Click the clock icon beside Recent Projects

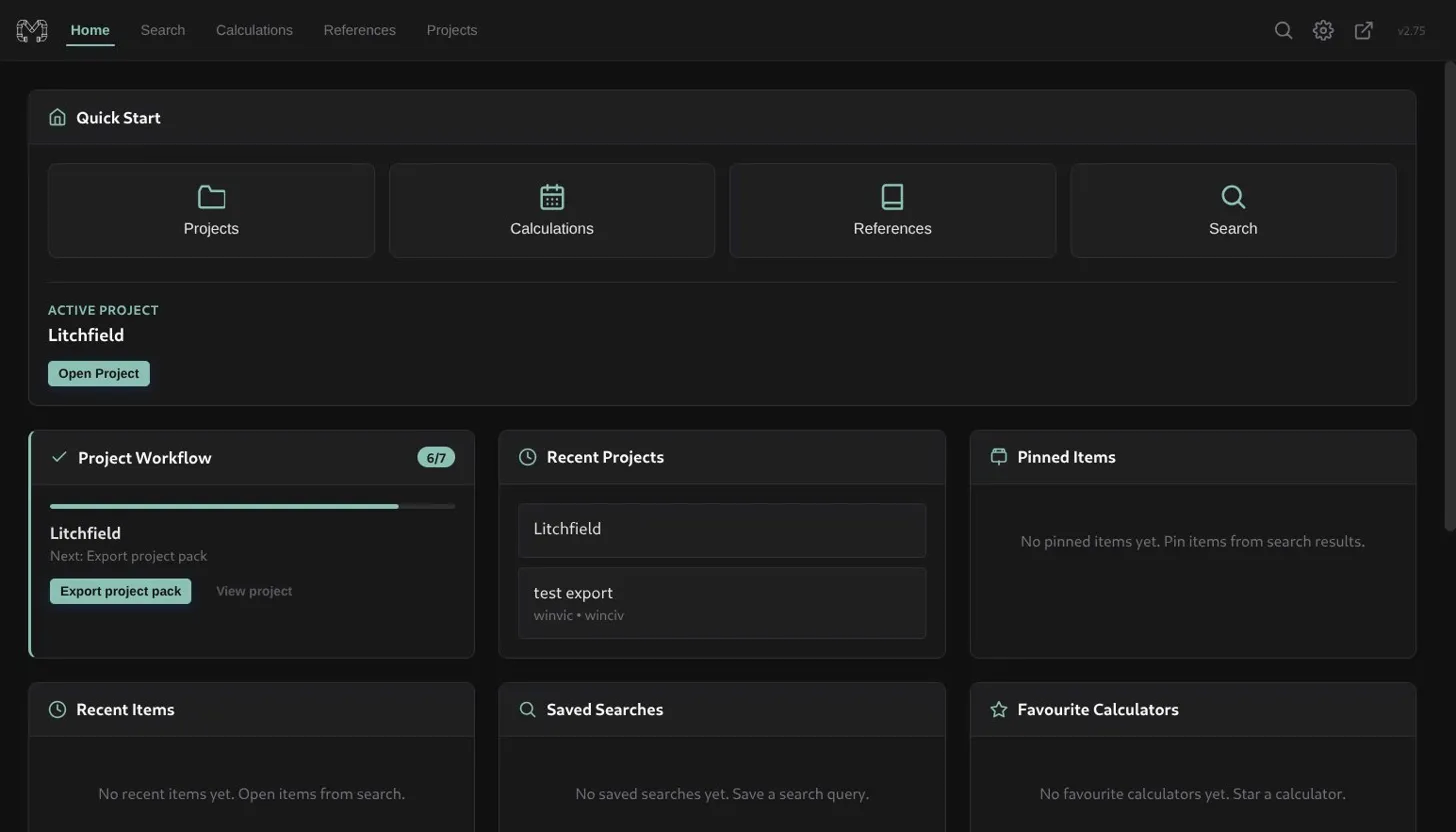click(528, 457)
